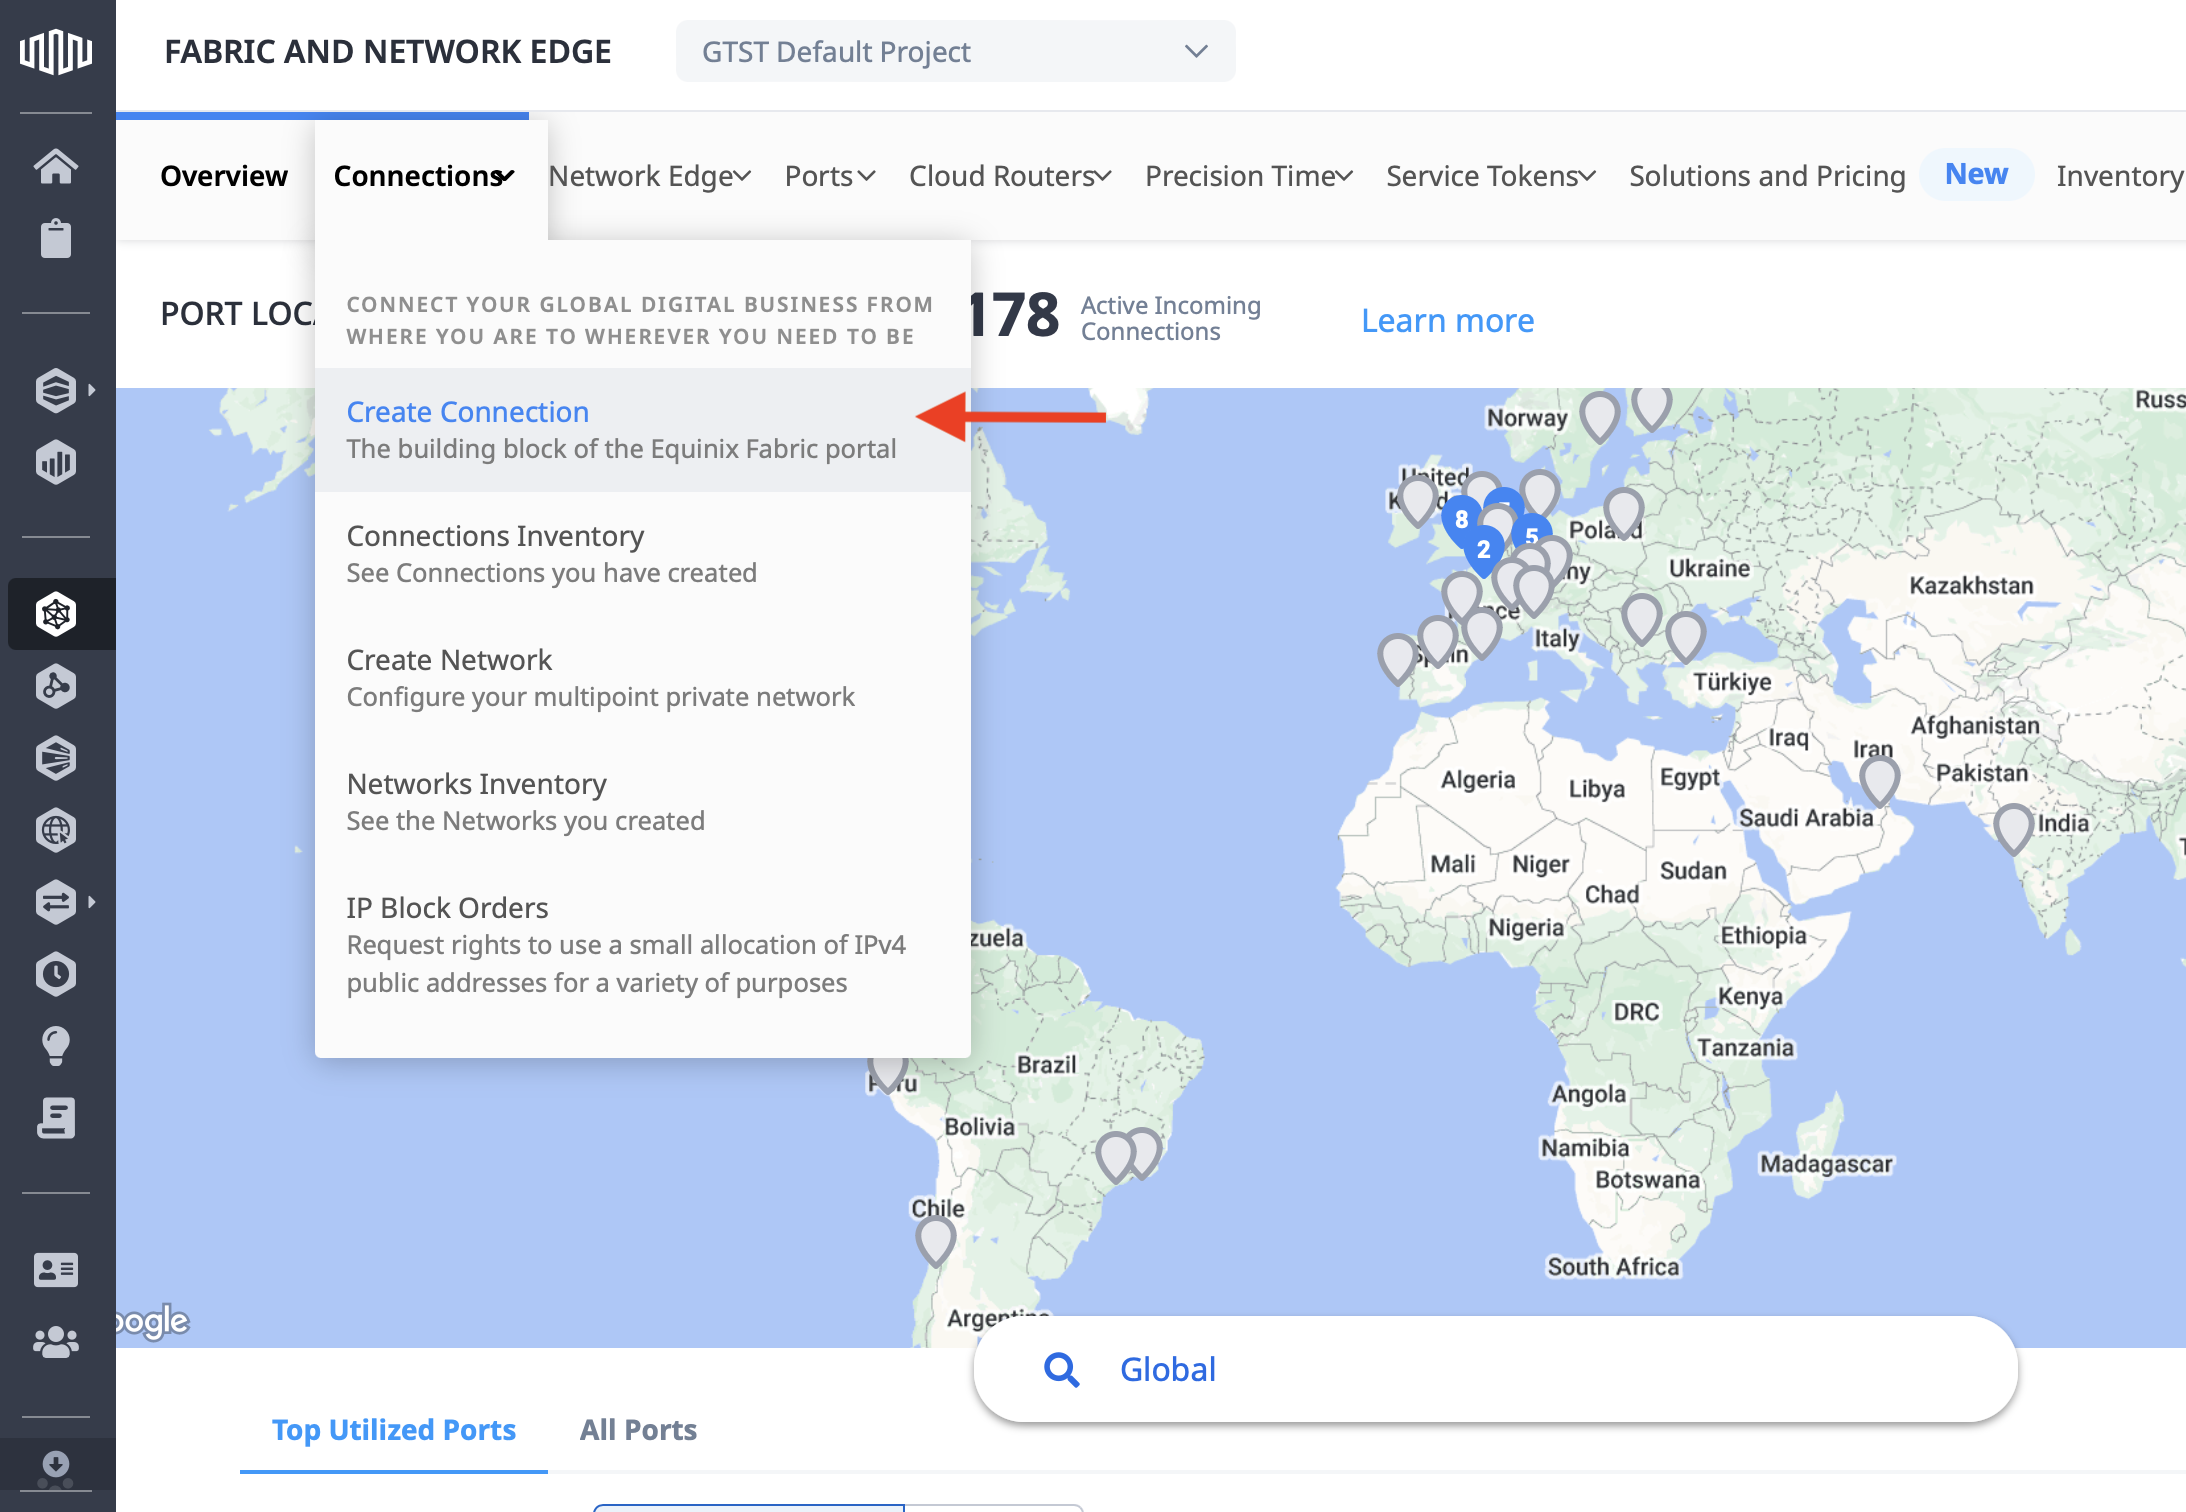
Task: Open the clipboard orders icon in sidebar
Action: click(x=56, y=238)
